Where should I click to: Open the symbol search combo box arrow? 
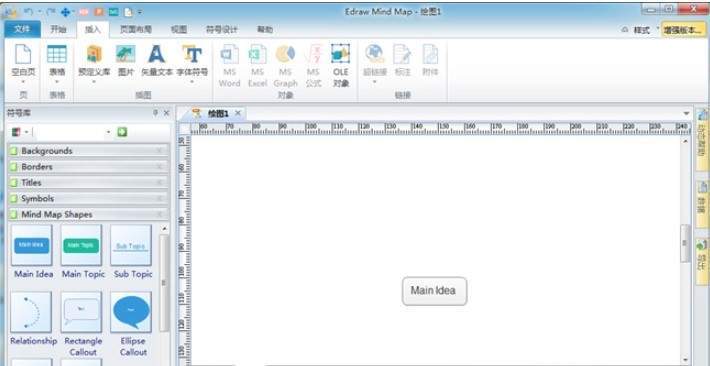click(109, 132)
